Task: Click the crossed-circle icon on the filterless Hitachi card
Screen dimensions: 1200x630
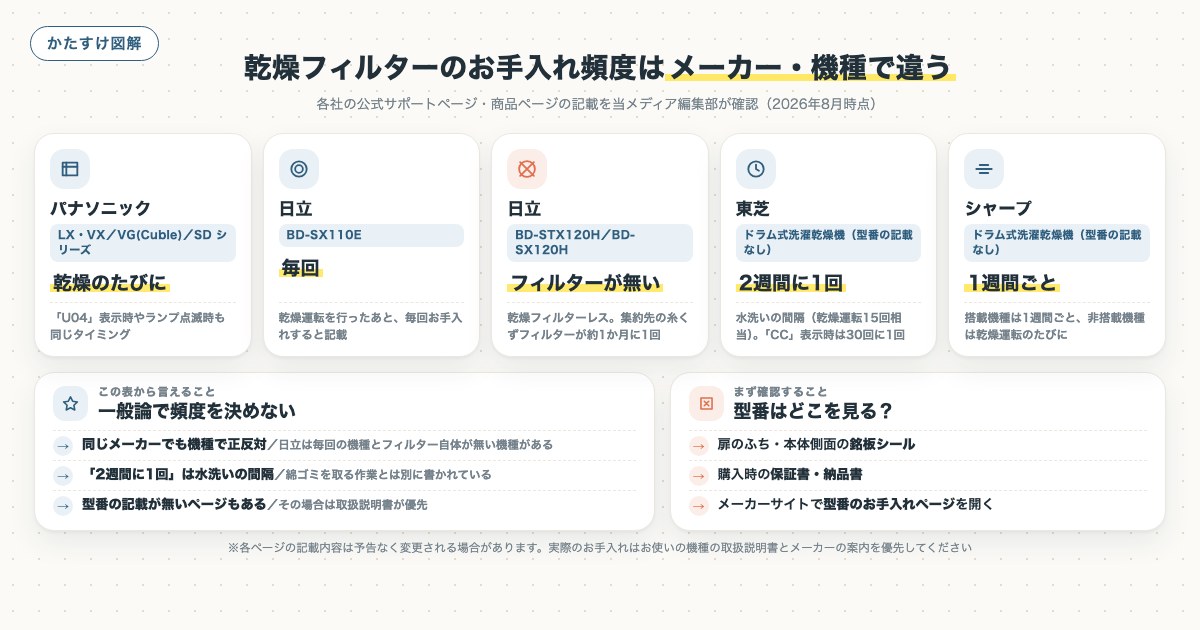Action: click(x=527, y=169)
